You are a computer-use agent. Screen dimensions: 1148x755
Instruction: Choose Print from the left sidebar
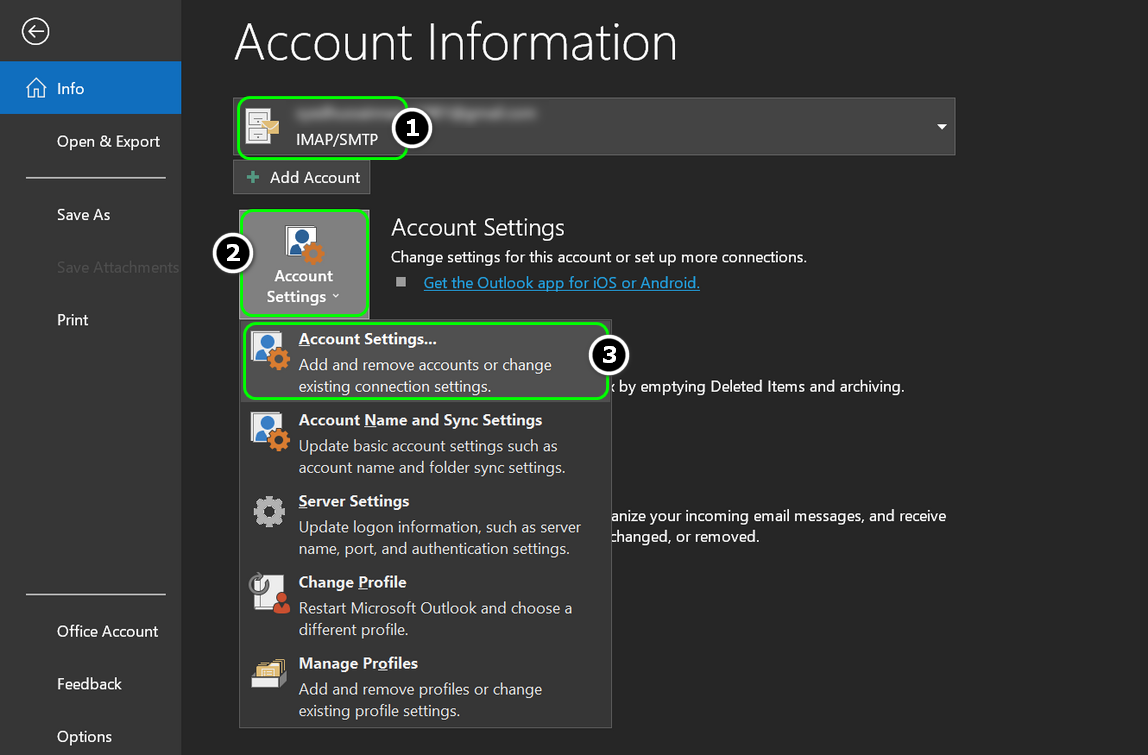point(73,320)
